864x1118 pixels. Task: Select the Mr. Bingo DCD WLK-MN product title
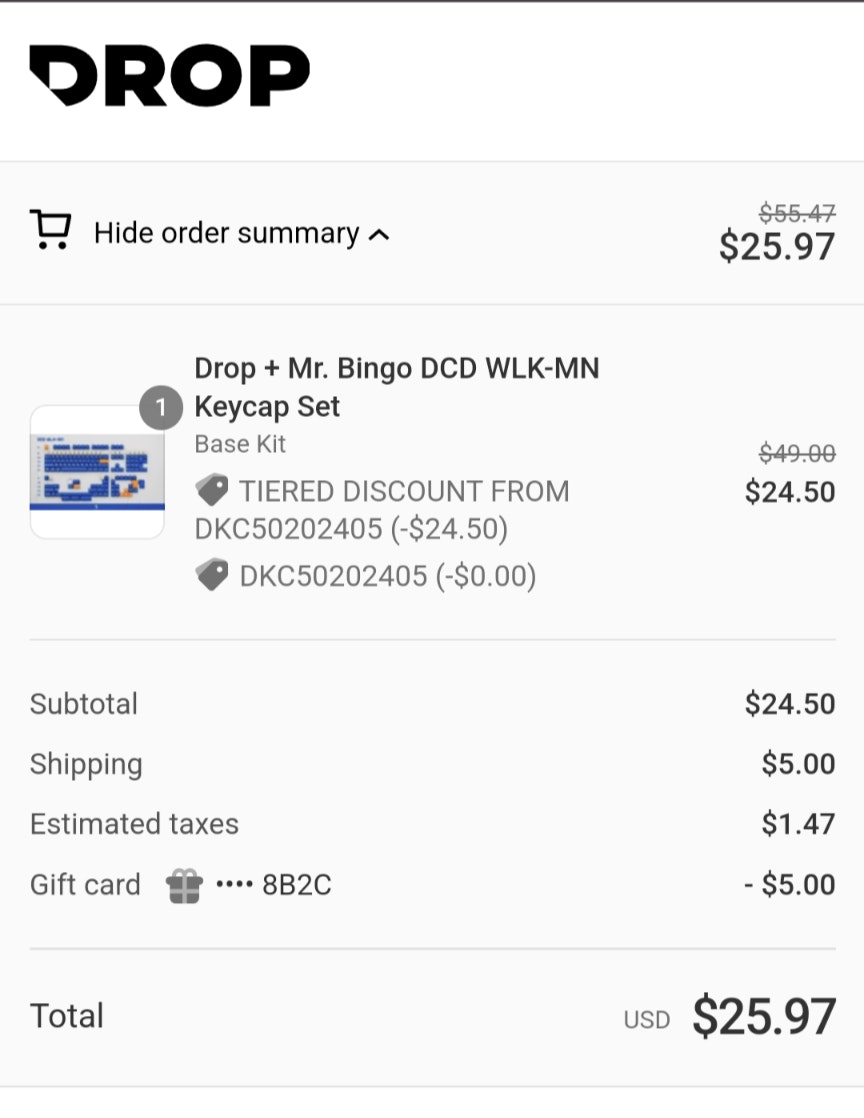[x=396, y=387]
